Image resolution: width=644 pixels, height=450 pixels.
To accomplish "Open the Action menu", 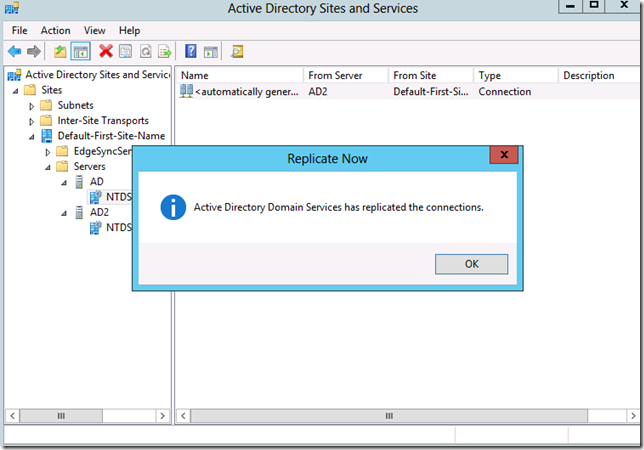I will 55,30.
